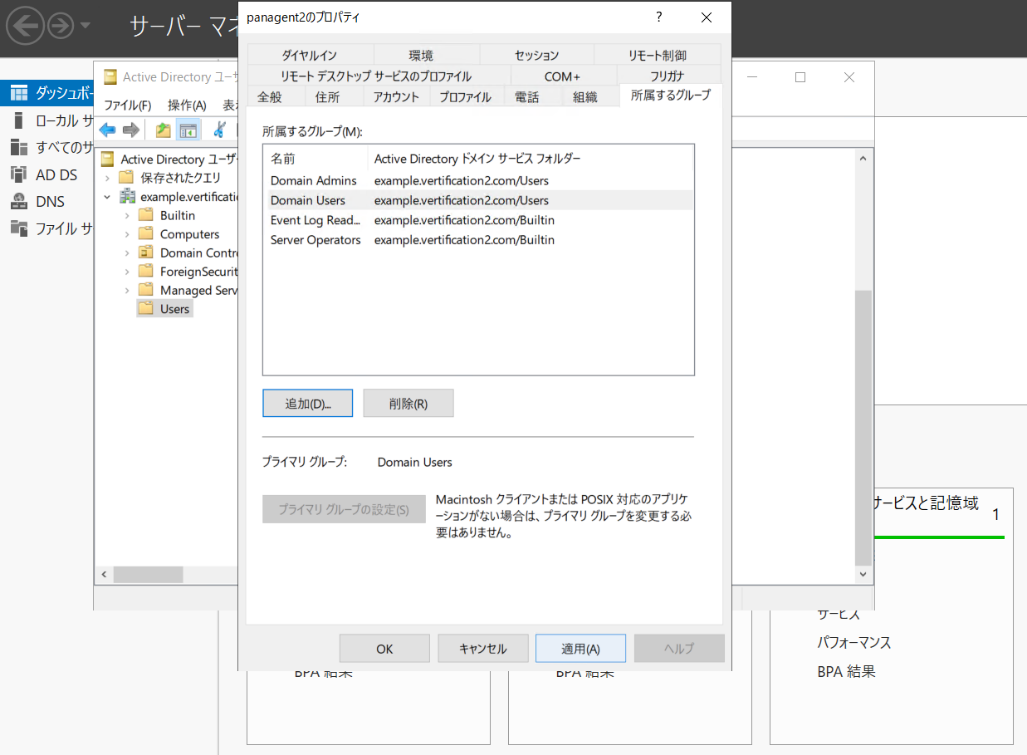Switch to the 電話 tab
1027x755 pixels.
click(x=527, y=97)
